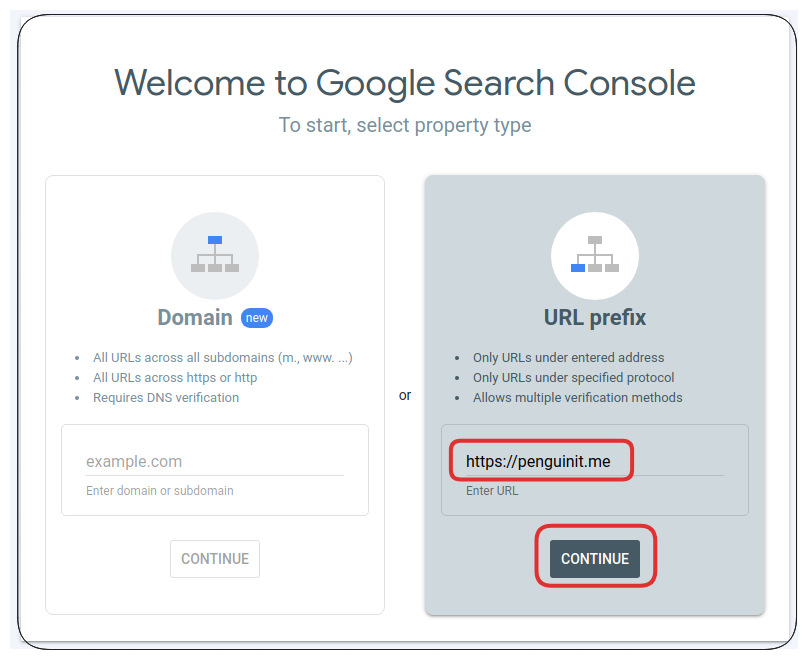The image size is (808, 659).
Task: Click the URL prefix sitemap icon
Action: pyautogui.click(x=595, y=255)
